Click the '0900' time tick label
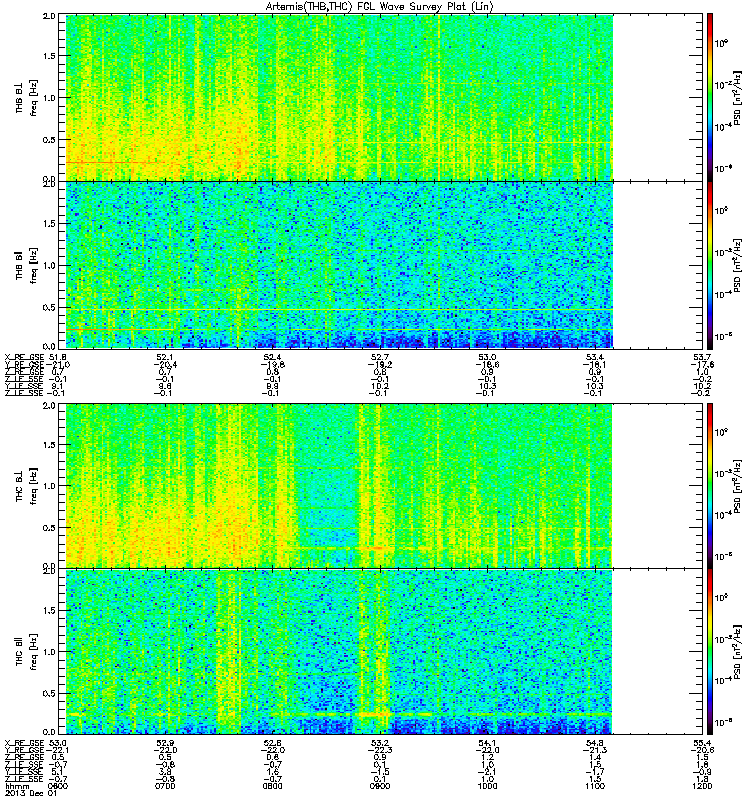This screenshot has height=800, width=750. point(380,786)
